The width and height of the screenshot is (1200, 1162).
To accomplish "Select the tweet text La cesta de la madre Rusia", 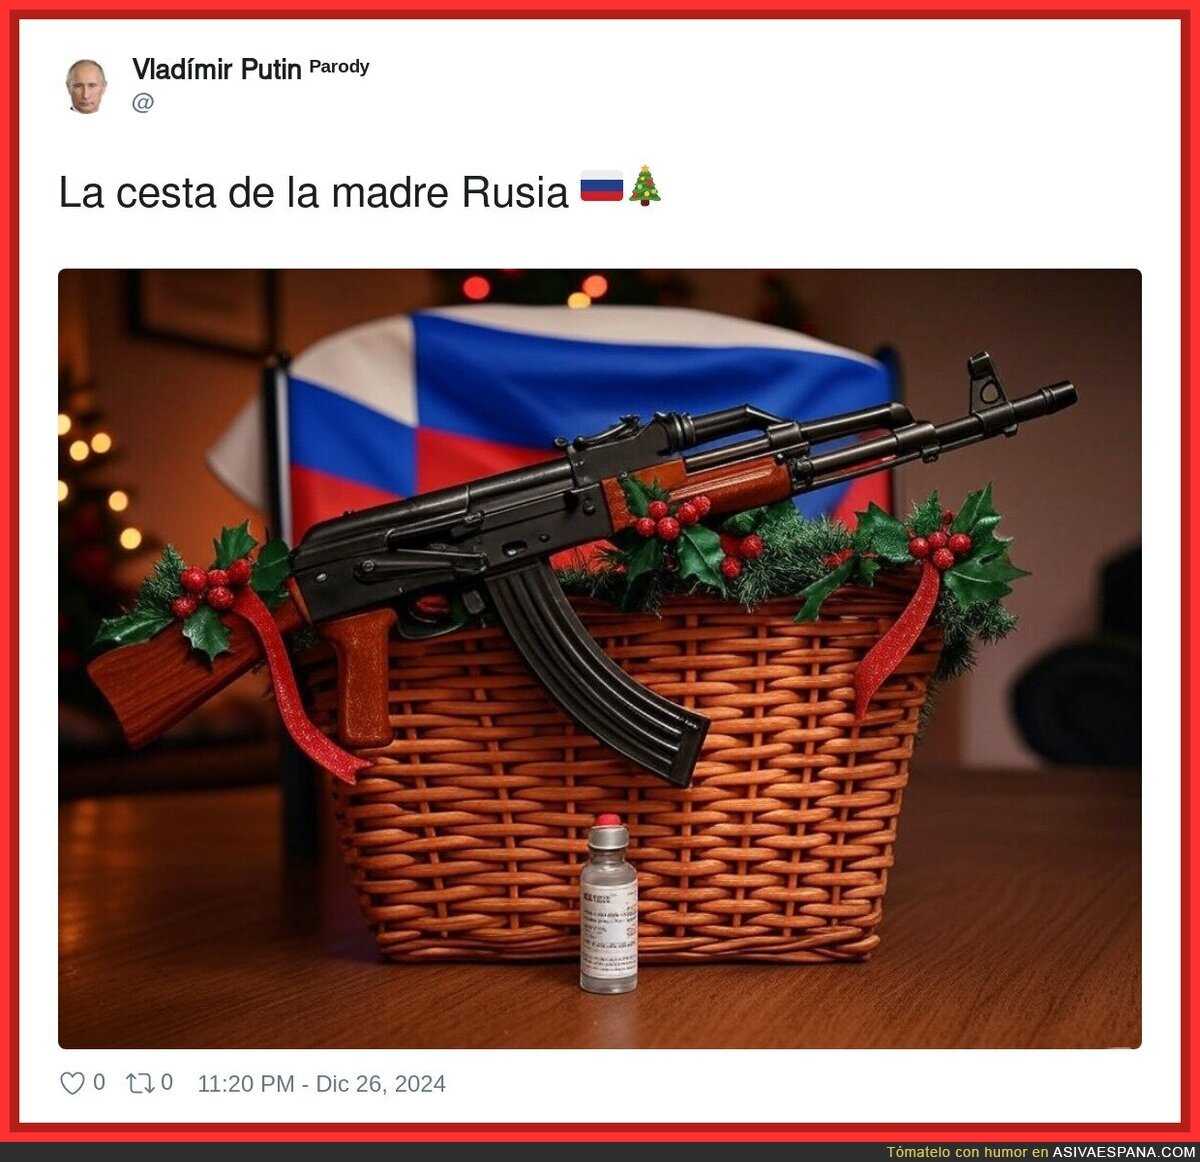I will click(313, 193).
